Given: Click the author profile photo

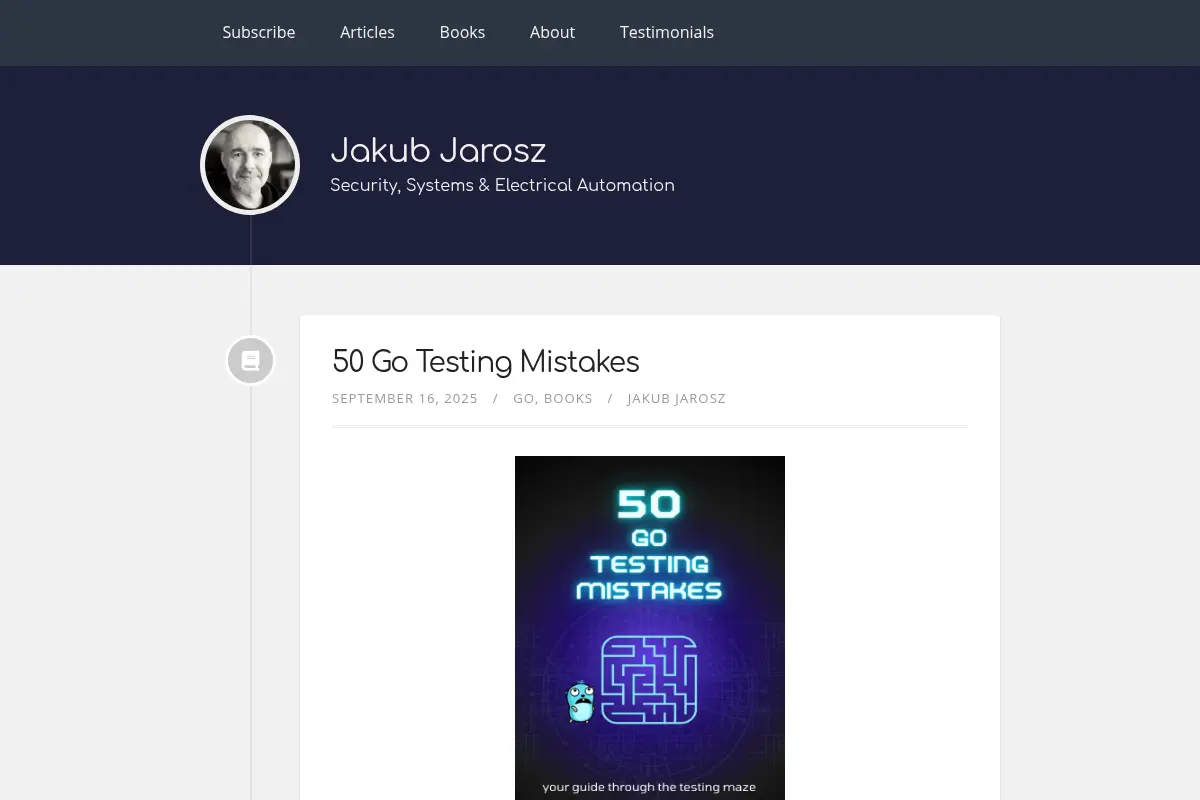Looking at the screenshot, I should [250, 165].
